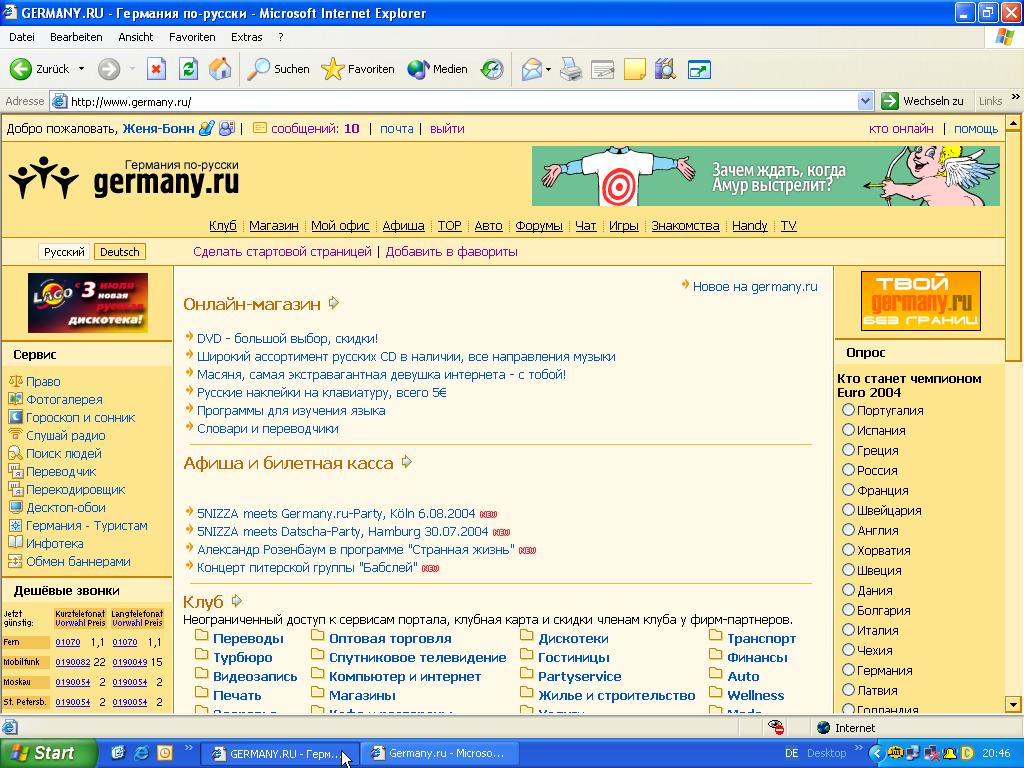Click the Слушай радио icon
The image size is (1024, 768).
pos(16,435)
